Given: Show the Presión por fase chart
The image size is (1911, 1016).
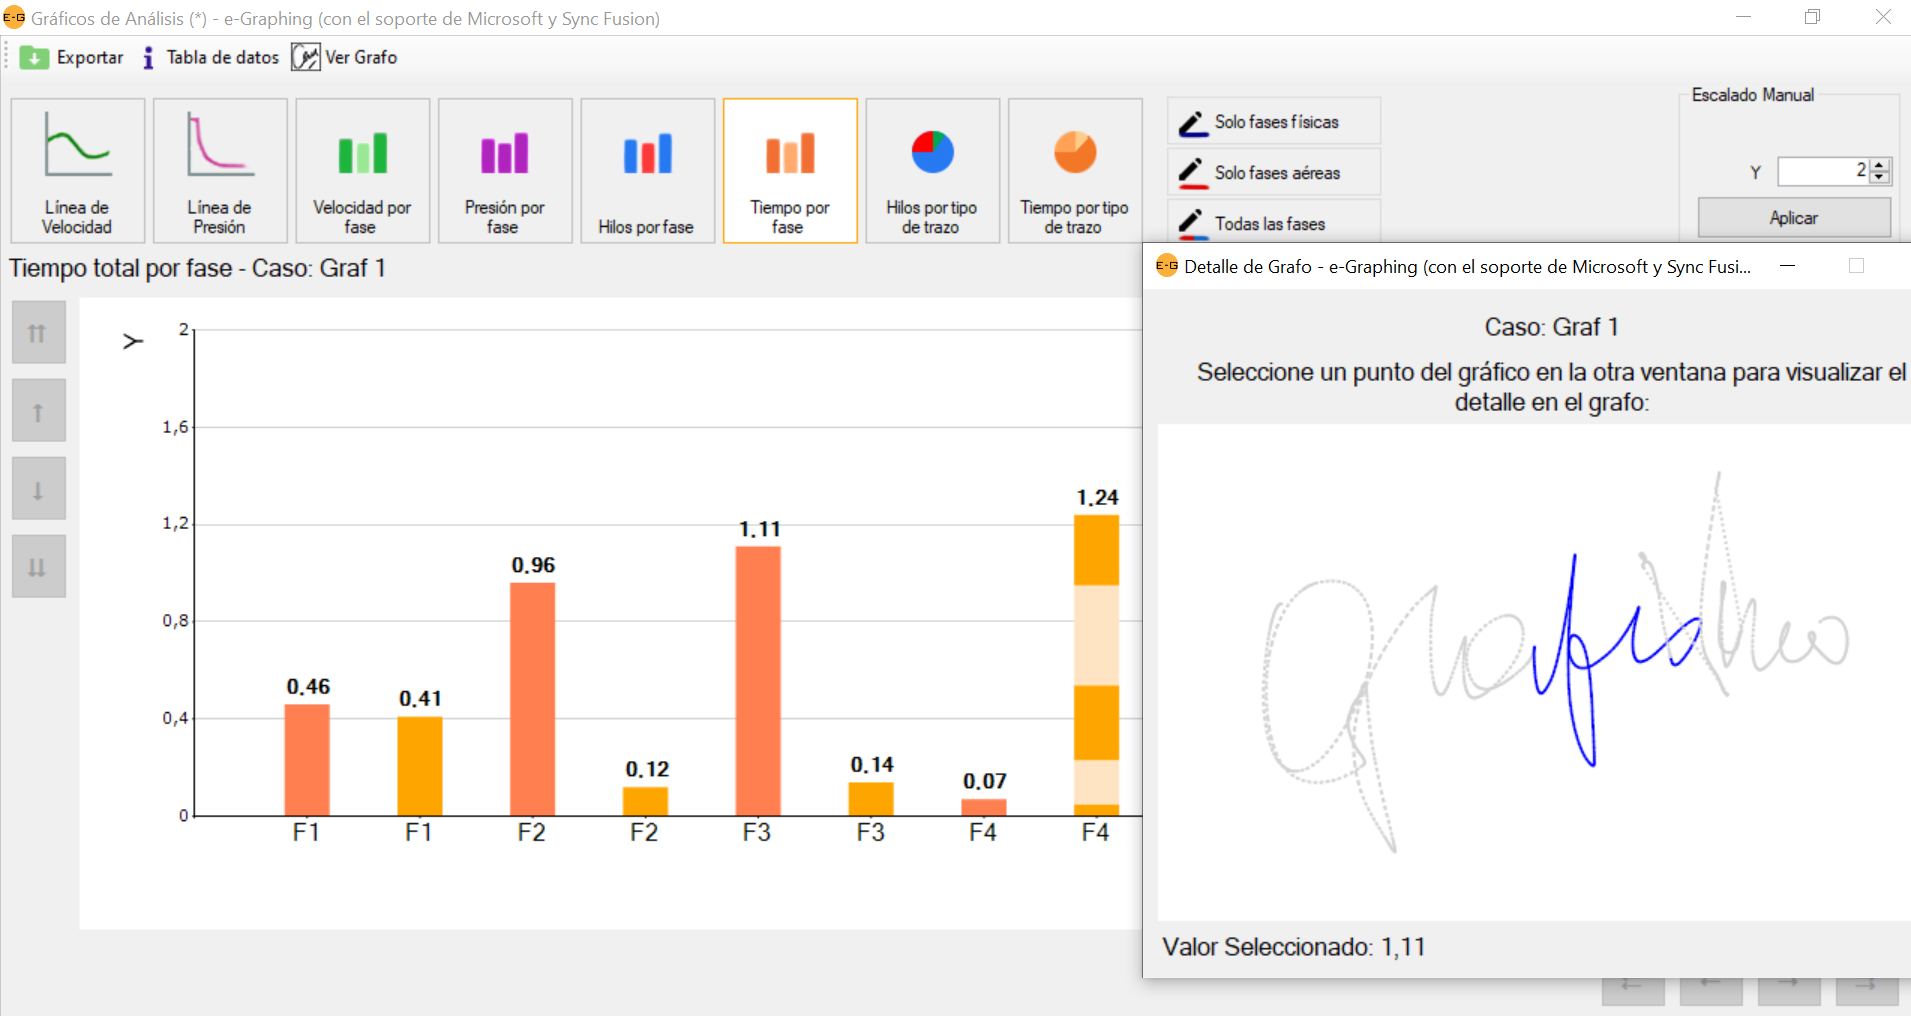Looking at the screenshot, I should pyautogui.click(x=505, y=170).
